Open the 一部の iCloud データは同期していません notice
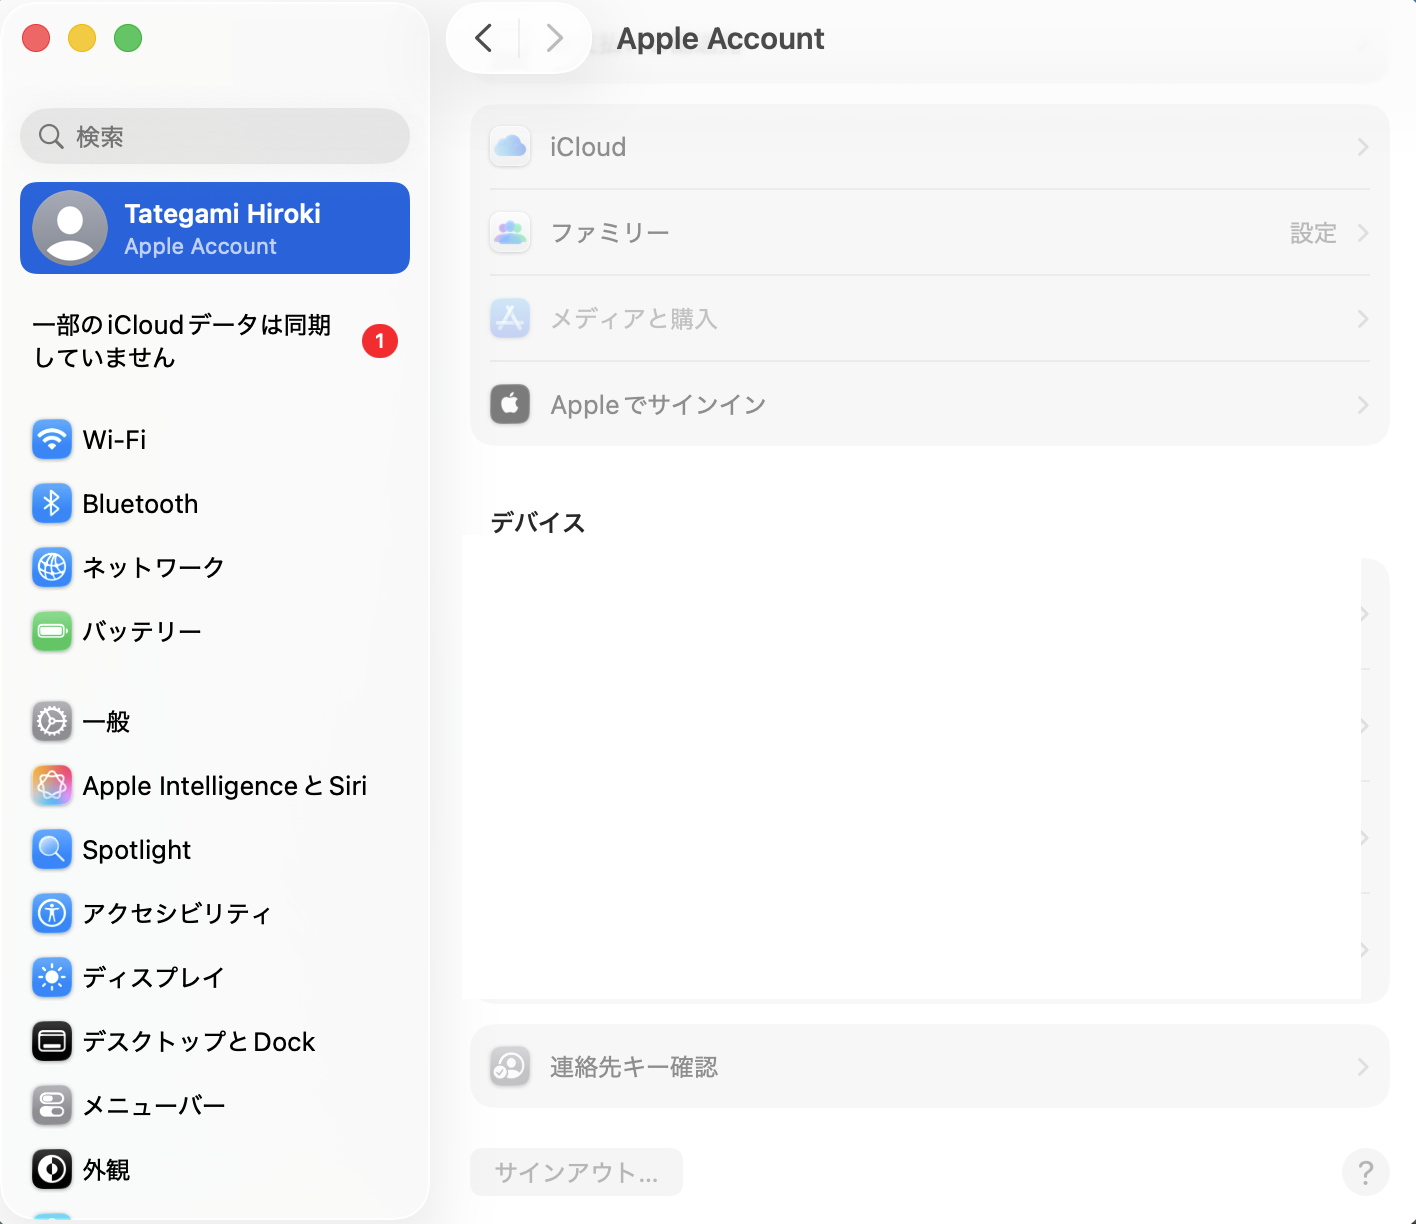The height and width of the screenshot is (1224, 1416). (x=215, y=341)
